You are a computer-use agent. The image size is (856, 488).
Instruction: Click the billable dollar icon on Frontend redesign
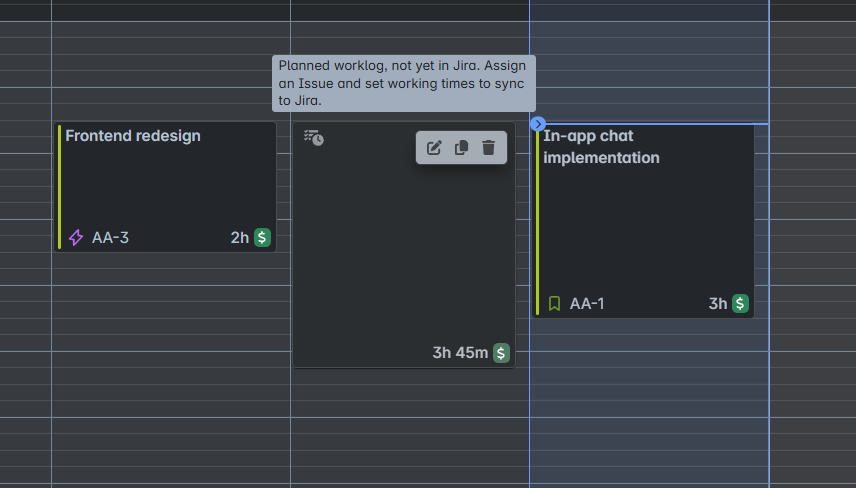coord(263,237)
